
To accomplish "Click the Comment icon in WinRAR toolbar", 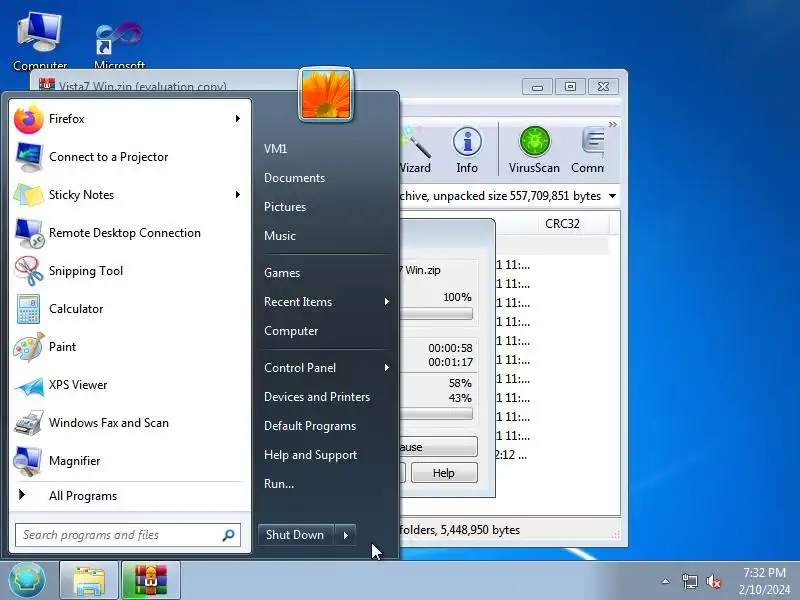I will [588, 150].
